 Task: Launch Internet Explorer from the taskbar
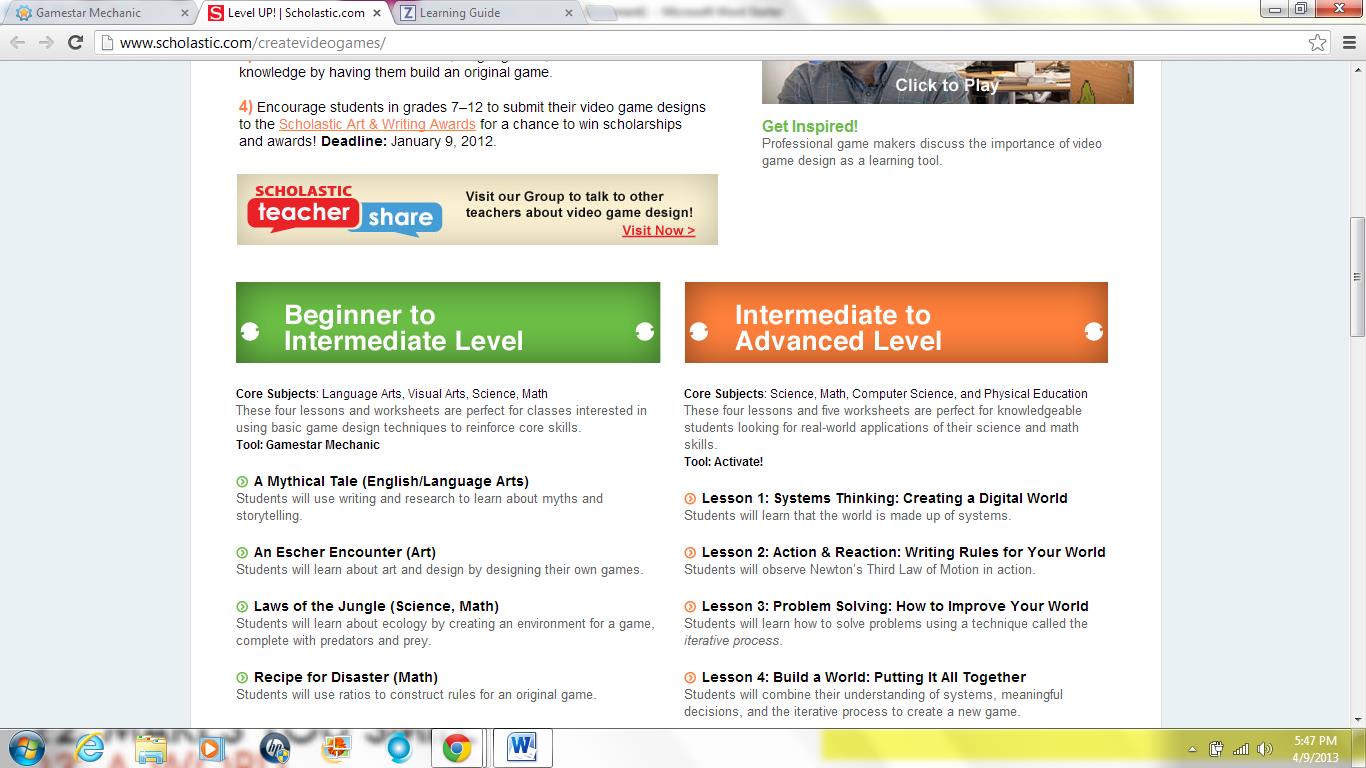click(x=89, y=748)
